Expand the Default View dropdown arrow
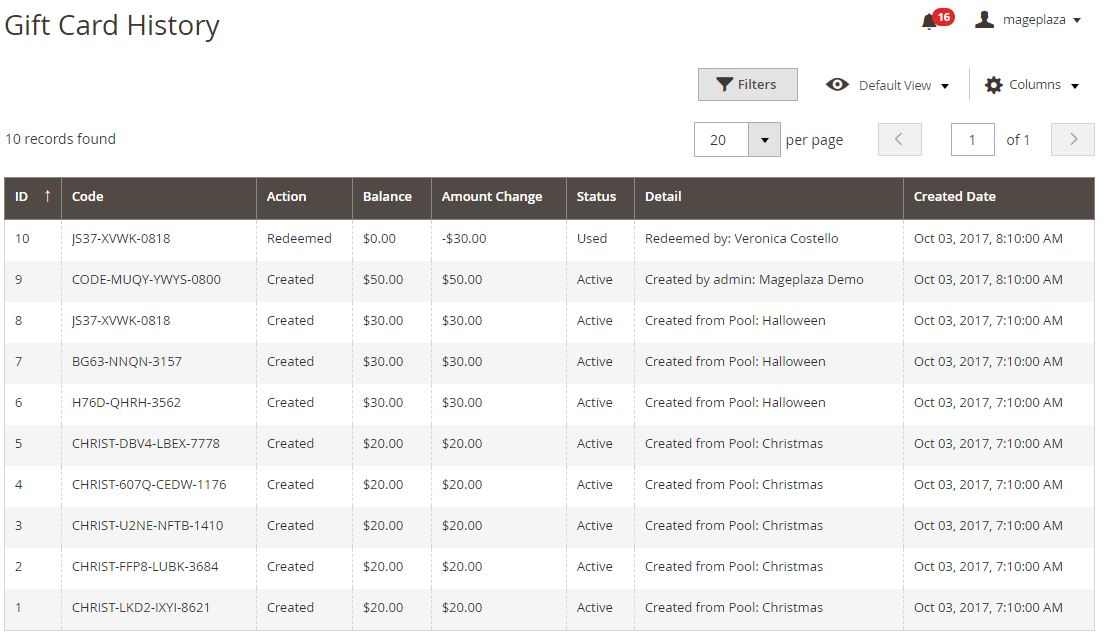1104x639 pixels. 945,86
